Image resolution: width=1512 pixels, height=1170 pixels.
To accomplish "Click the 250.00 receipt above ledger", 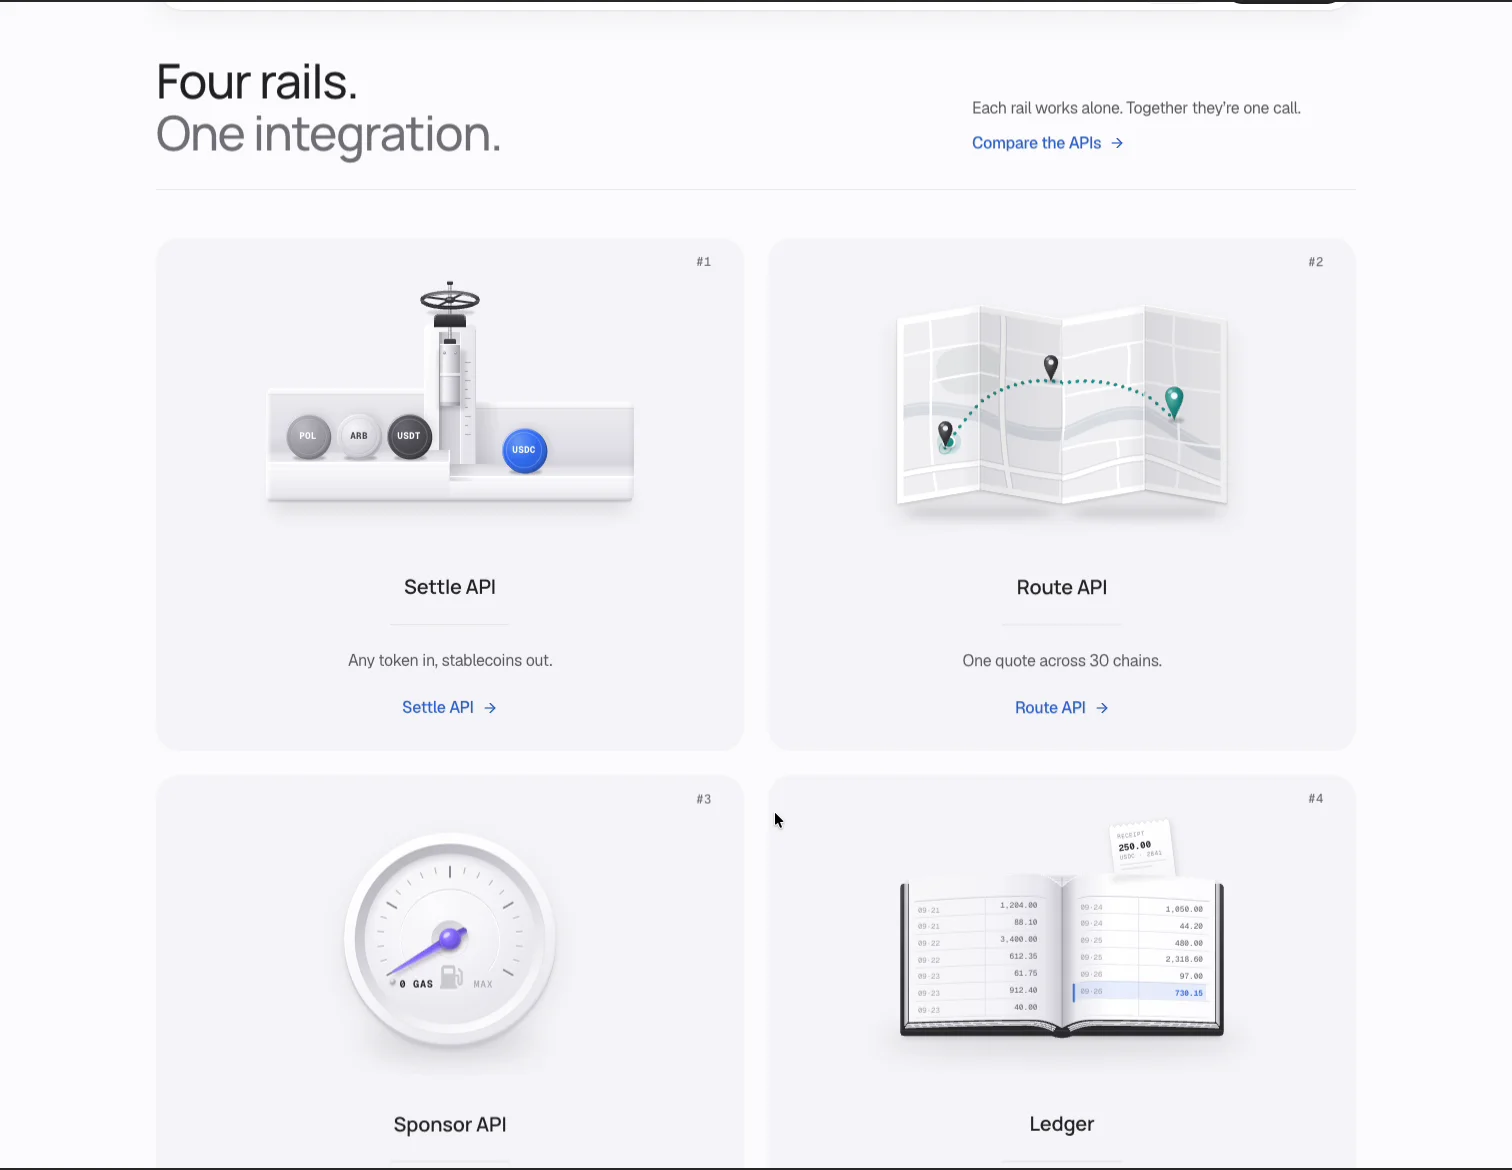I will (1141, 848).
